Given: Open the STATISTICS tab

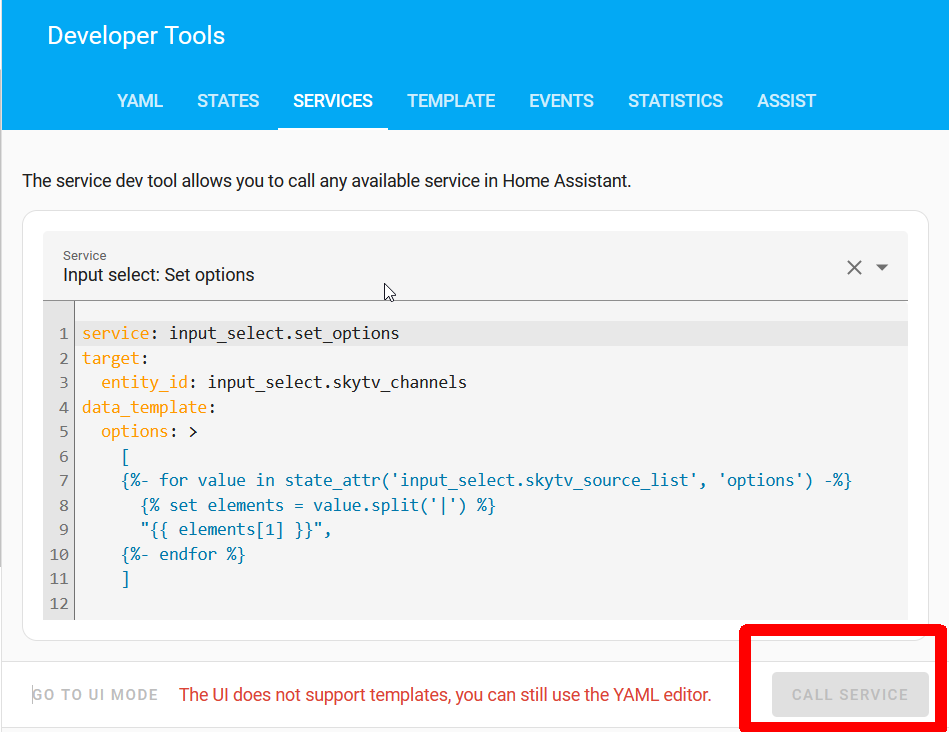Looking at the screenshot, I should 675,100.
